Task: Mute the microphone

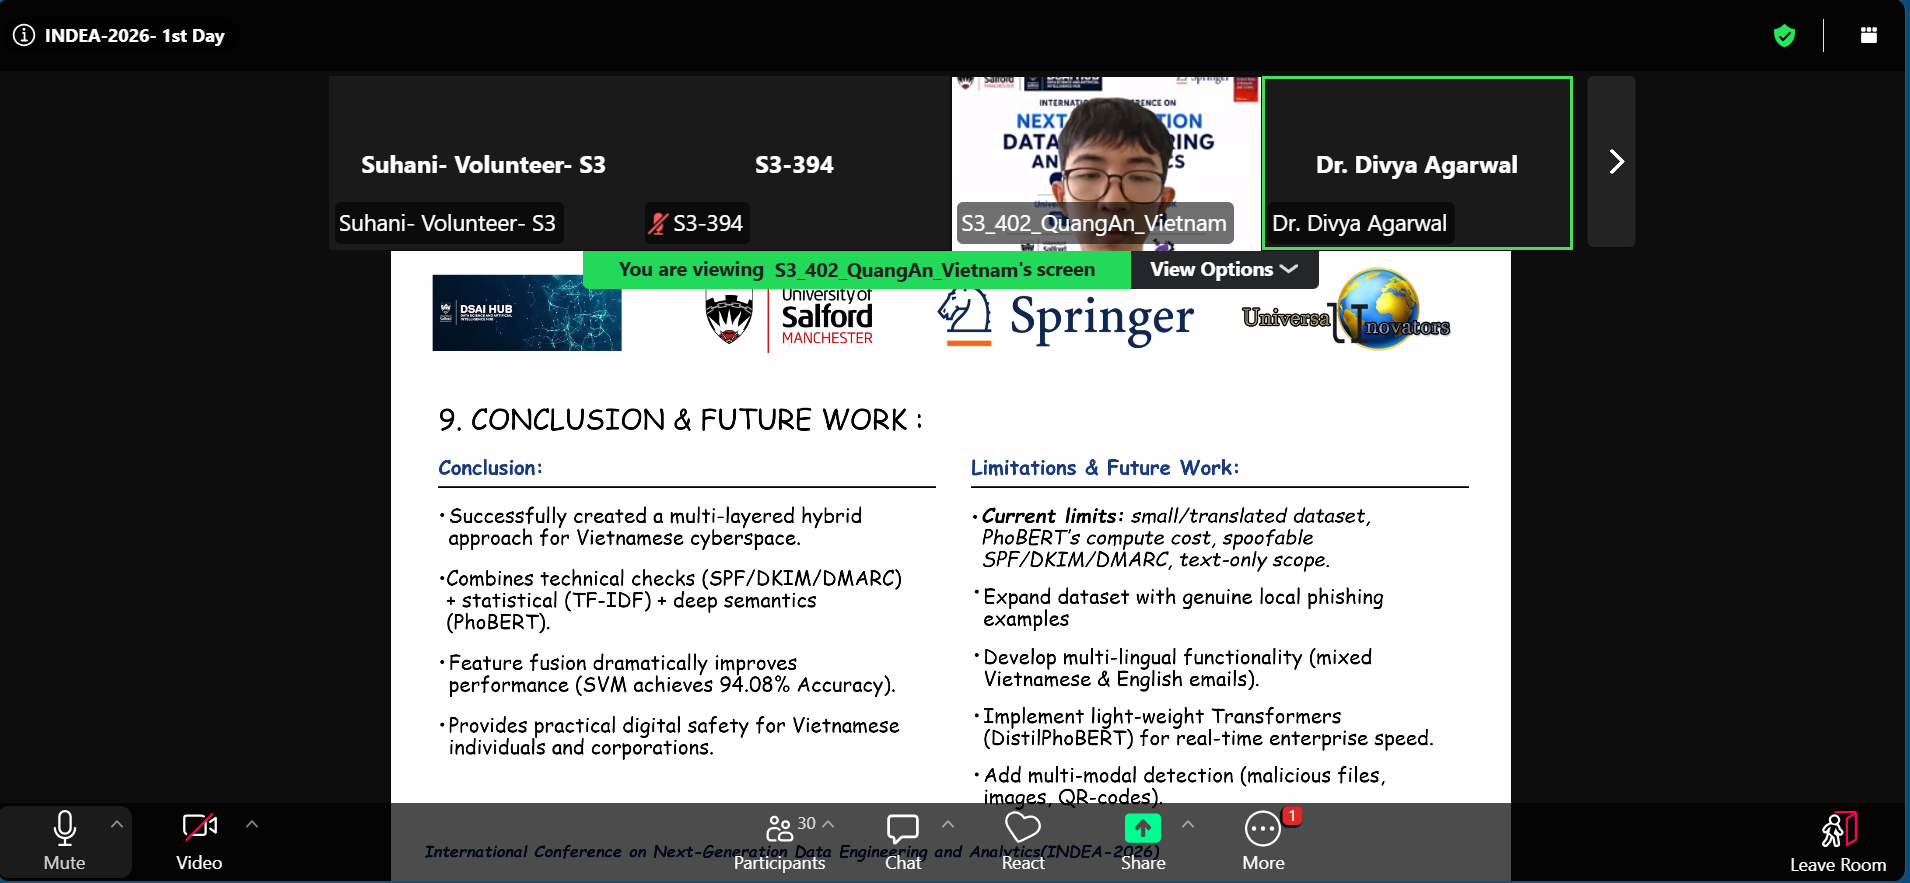Action: [65, 841]
